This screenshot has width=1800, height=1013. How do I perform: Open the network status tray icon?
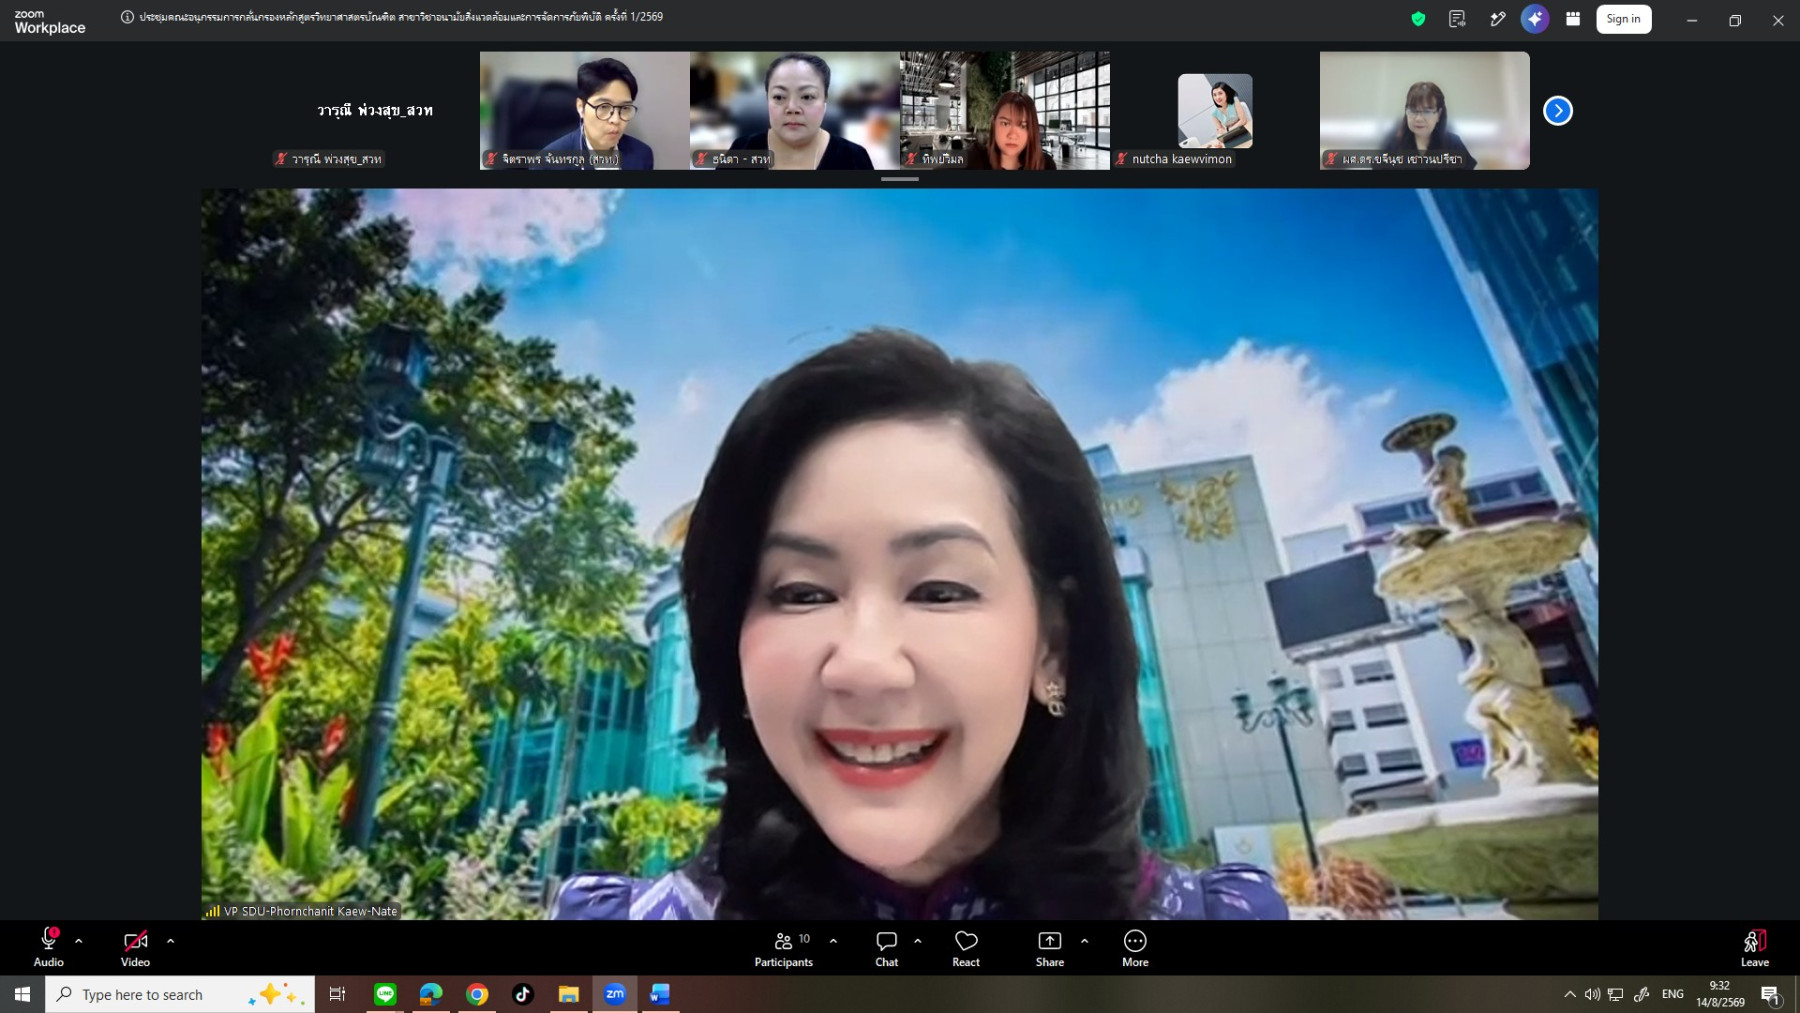click(x=1616, y=994)
